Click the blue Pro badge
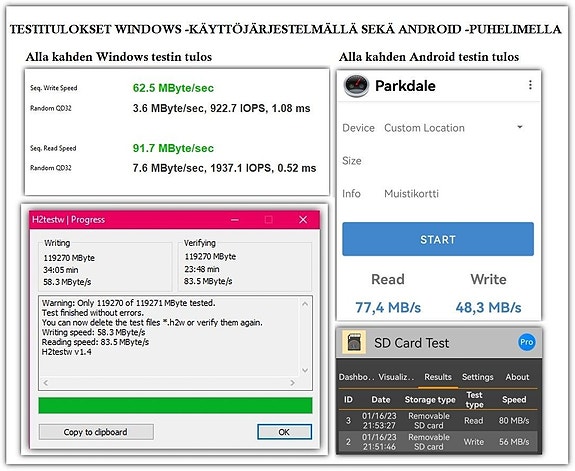This screenshot has height=471, width=575. pos(527,342)
